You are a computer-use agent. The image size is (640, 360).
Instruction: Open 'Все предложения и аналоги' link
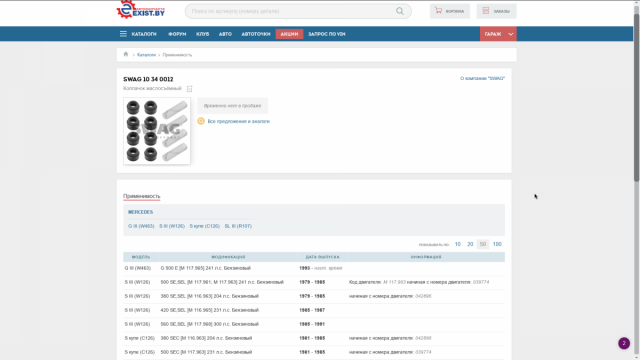(239, 121)
